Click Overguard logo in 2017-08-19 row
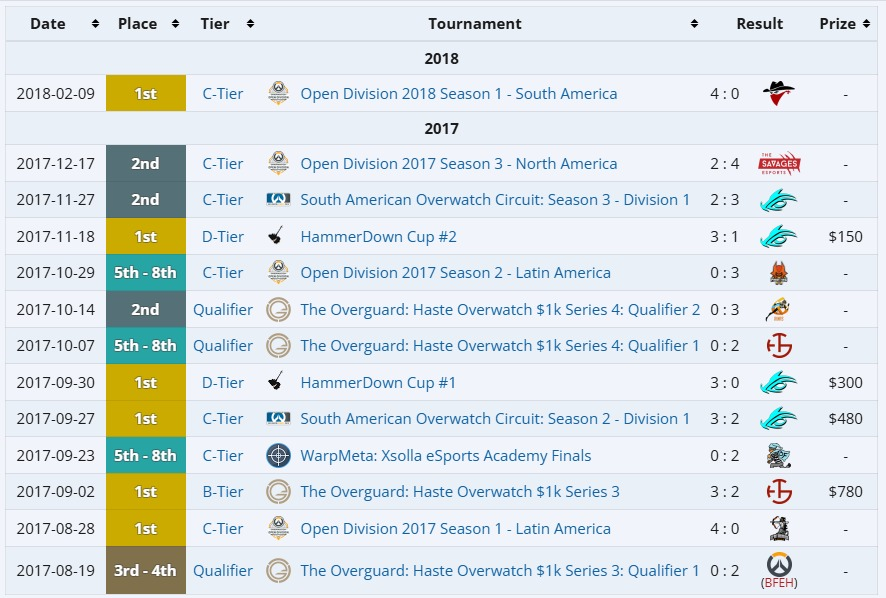Image resolution: width=886 pixels, height=598 pixels. [x=279, y=570]
